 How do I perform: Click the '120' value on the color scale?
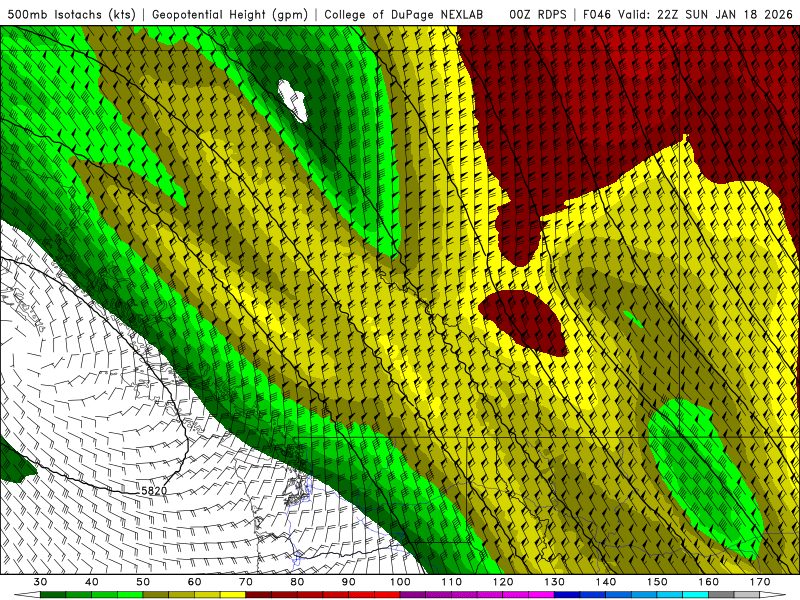coord(503,582)
